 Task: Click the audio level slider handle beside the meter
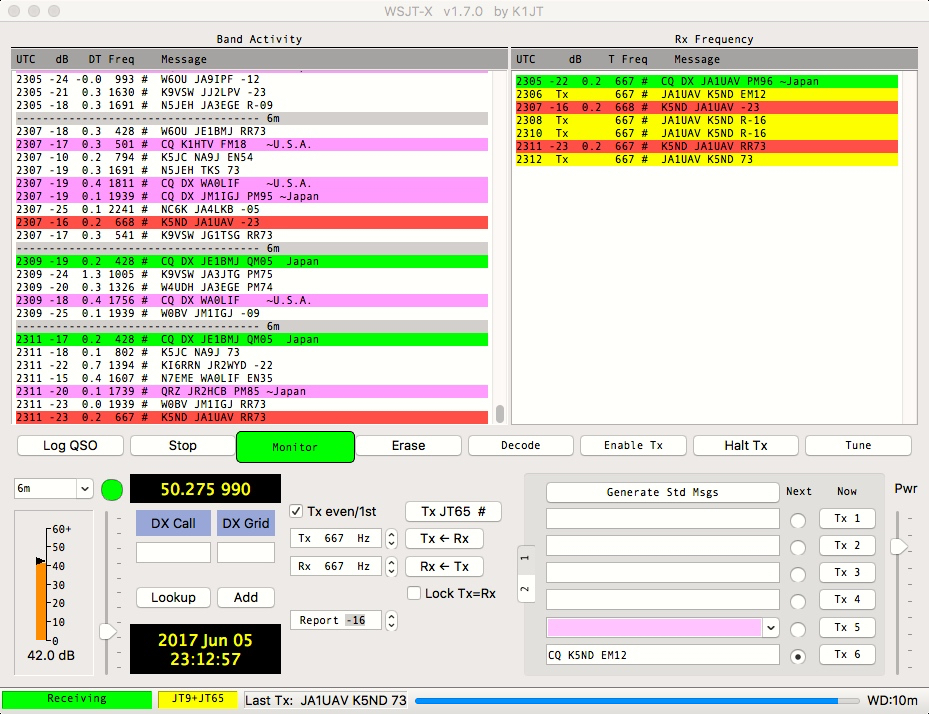pyautogui.click(x=108, y=632)
